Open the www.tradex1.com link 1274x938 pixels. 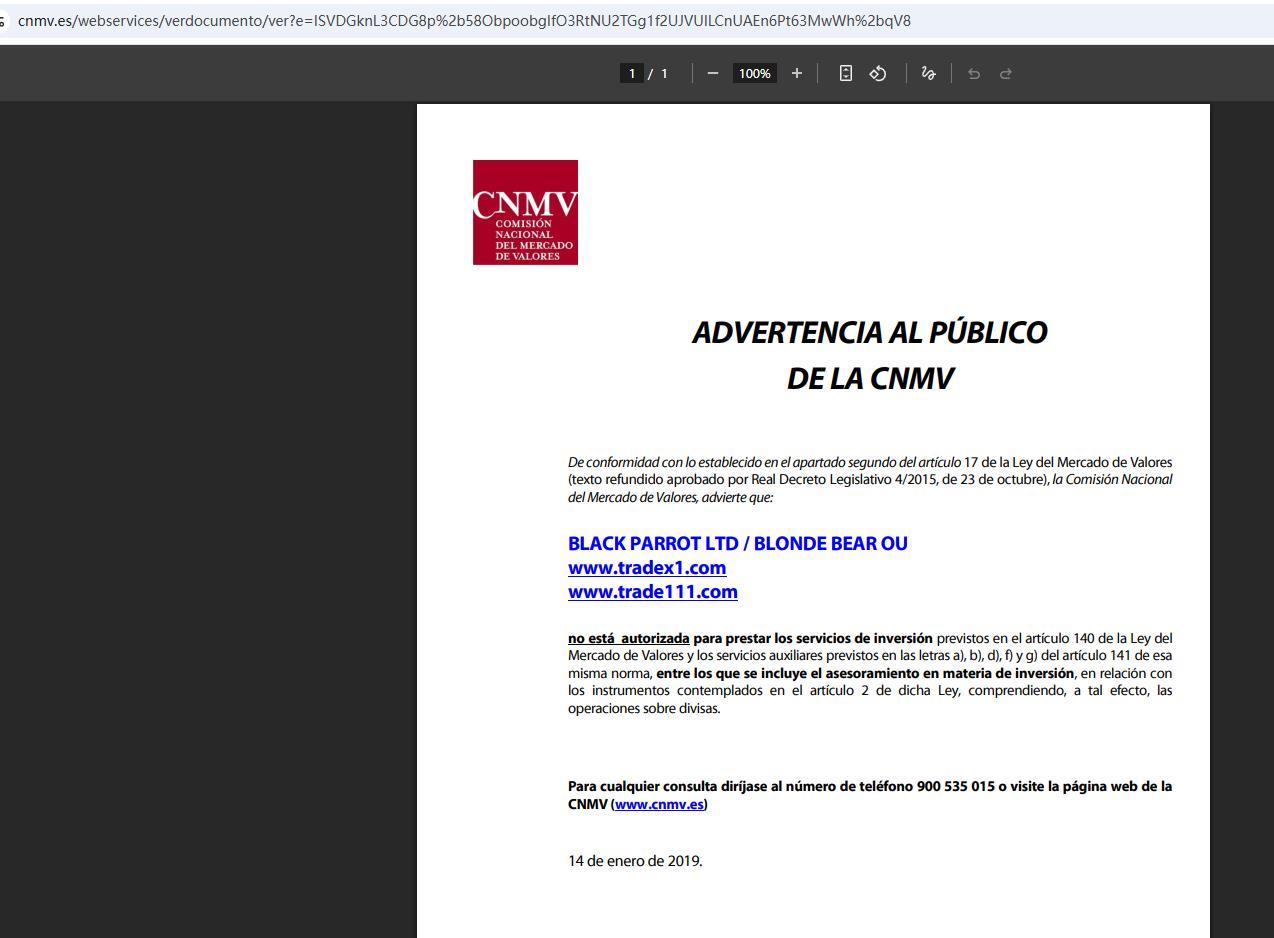[x=647, y=568]
